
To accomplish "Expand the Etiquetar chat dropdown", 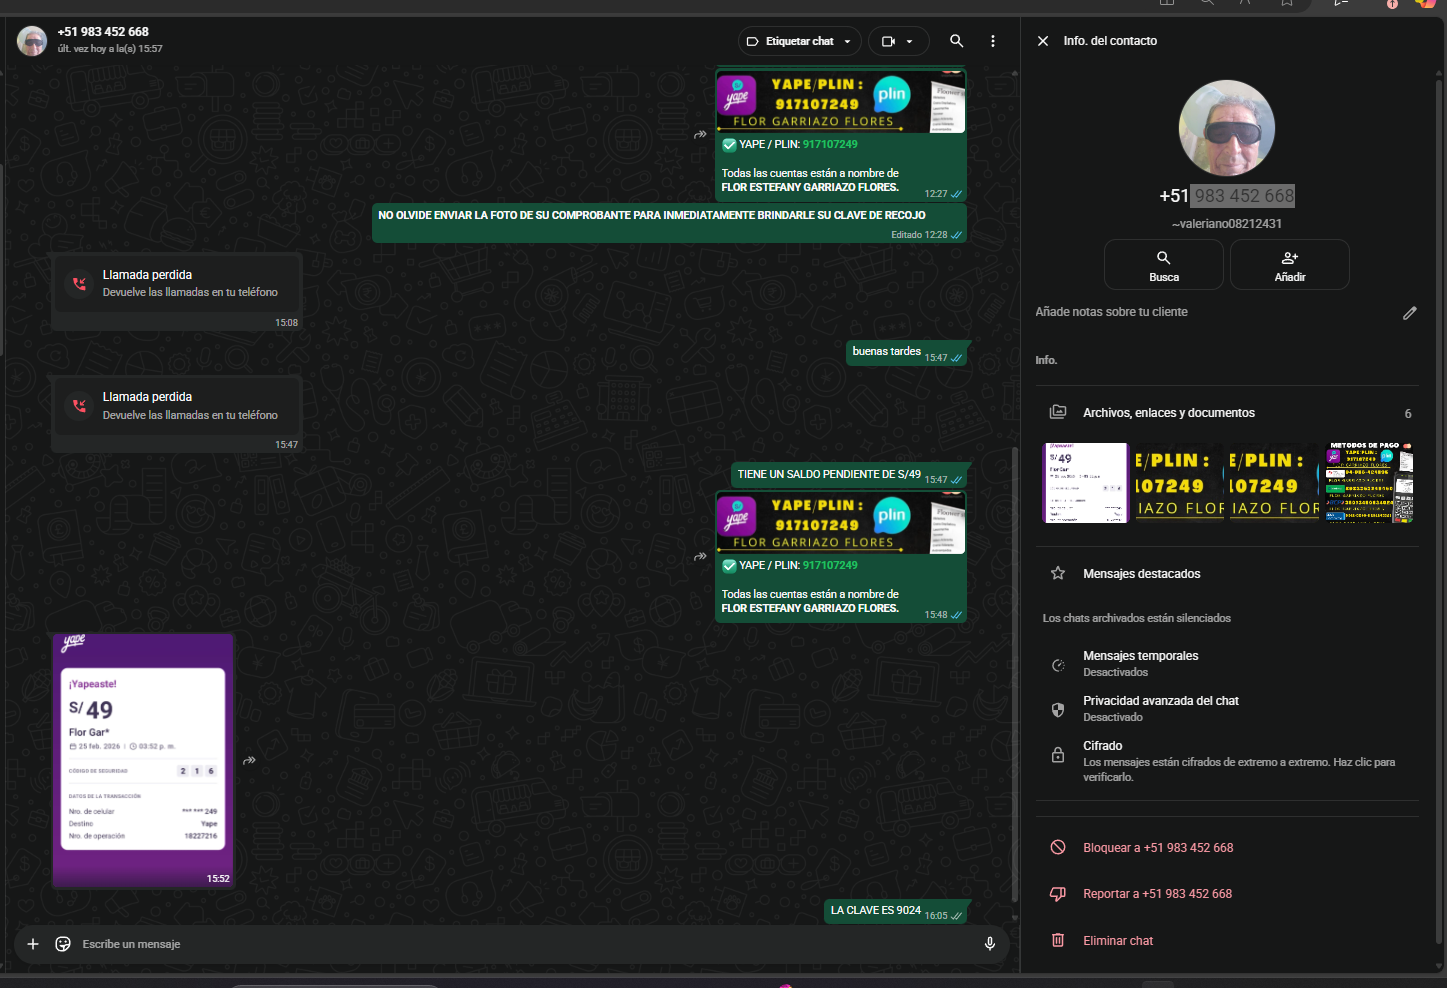I will (847, 42).
